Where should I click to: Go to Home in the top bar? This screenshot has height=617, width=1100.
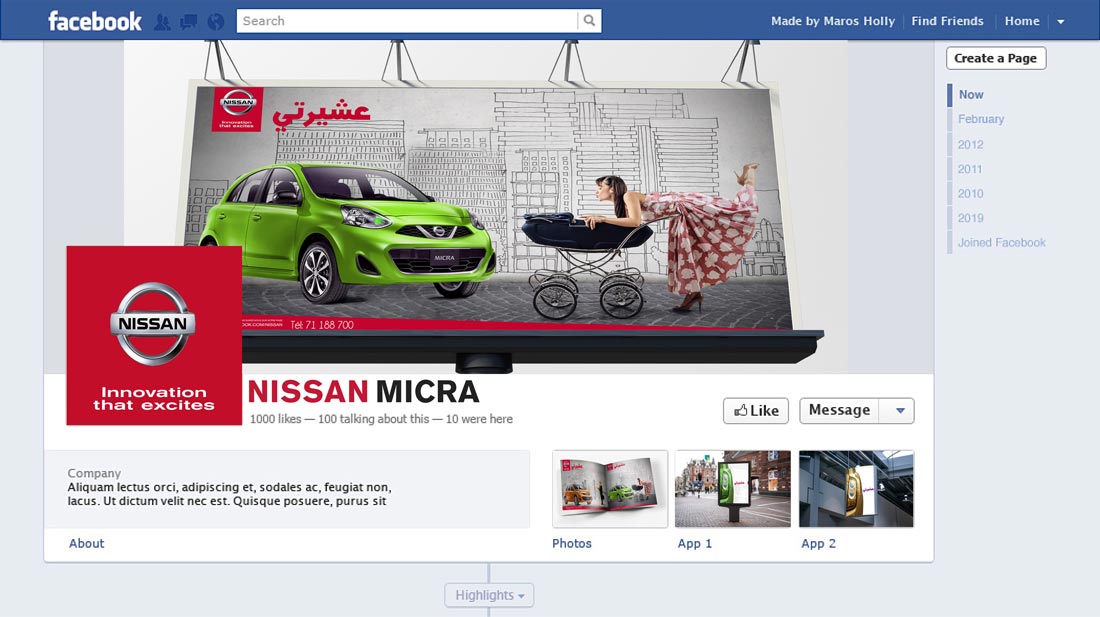click(x=1022, y=21)
